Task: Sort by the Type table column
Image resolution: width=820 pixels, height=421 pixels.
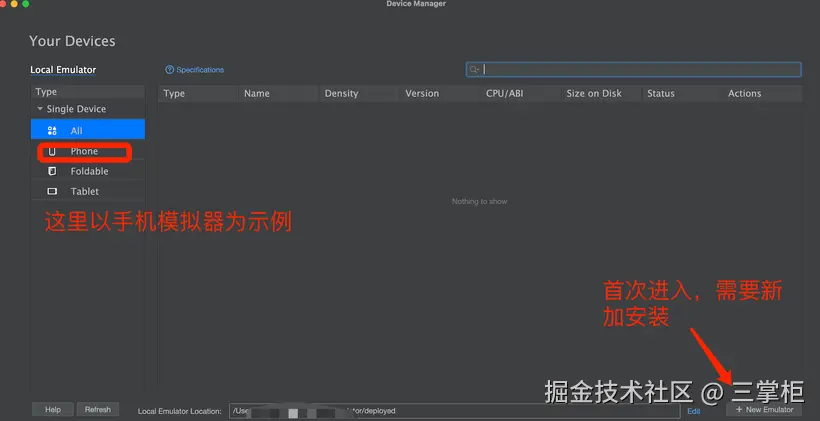Action: [x=198, y=93]
